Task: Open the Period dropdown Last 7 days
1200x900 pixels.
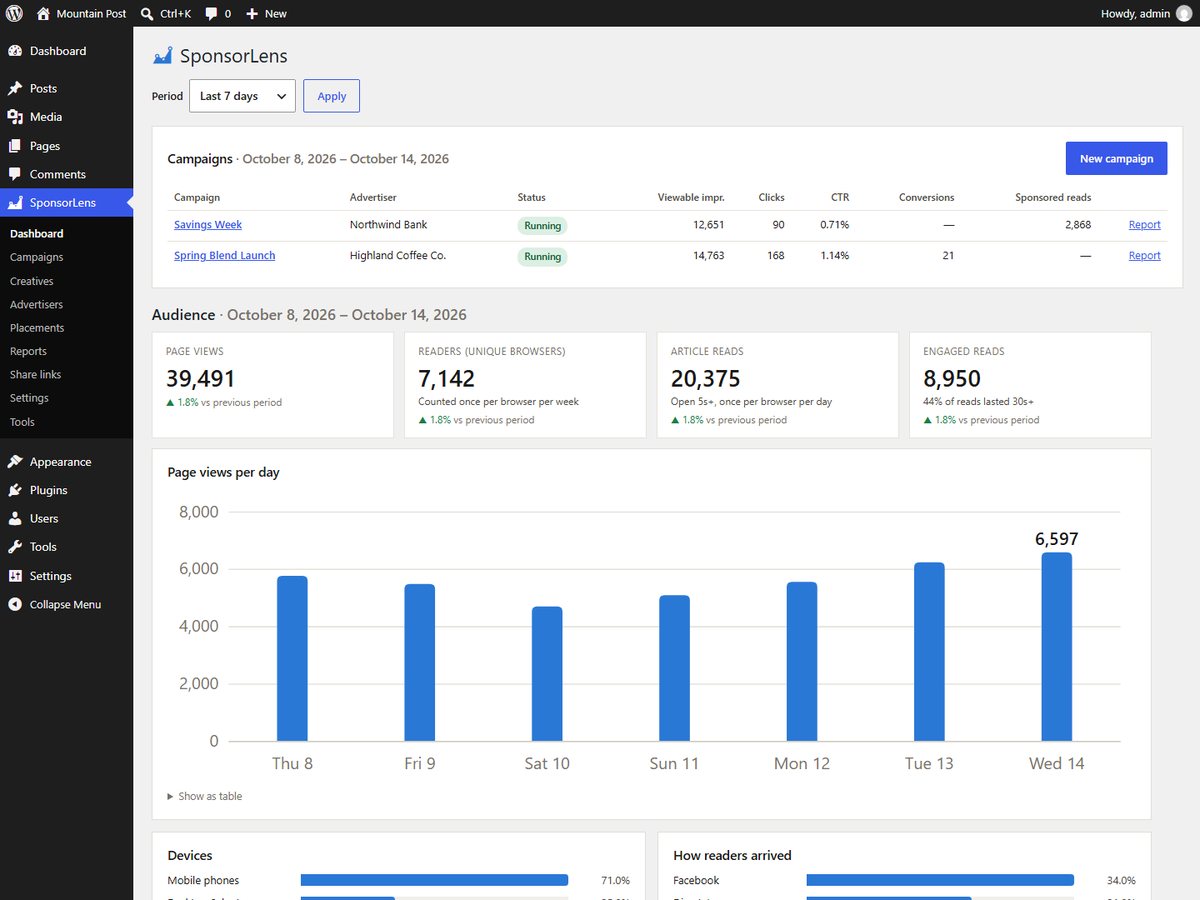Action: (x=242, y=96)
